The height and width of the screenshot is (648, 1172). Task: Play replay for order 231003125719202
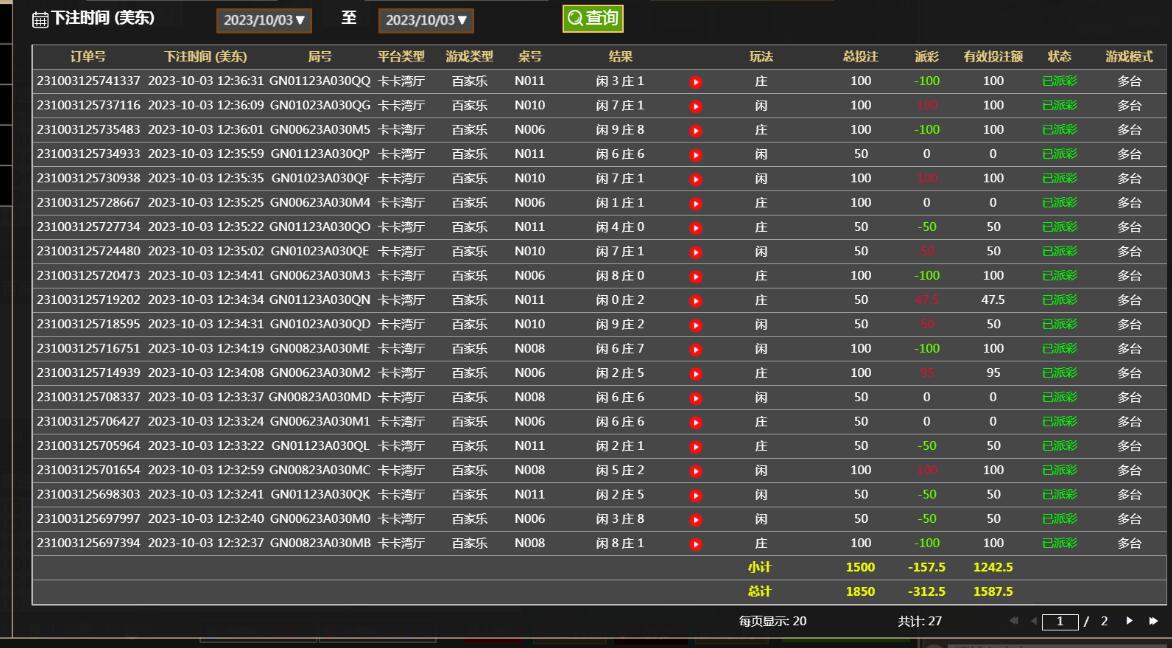click(696, 300)
